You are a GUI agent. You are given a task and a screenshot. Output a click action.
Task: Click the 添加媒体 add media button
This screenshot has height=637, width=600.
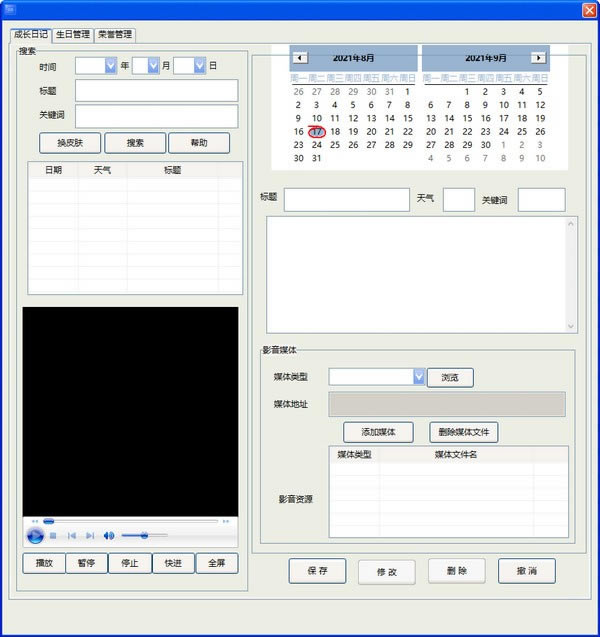click(378, 432)
